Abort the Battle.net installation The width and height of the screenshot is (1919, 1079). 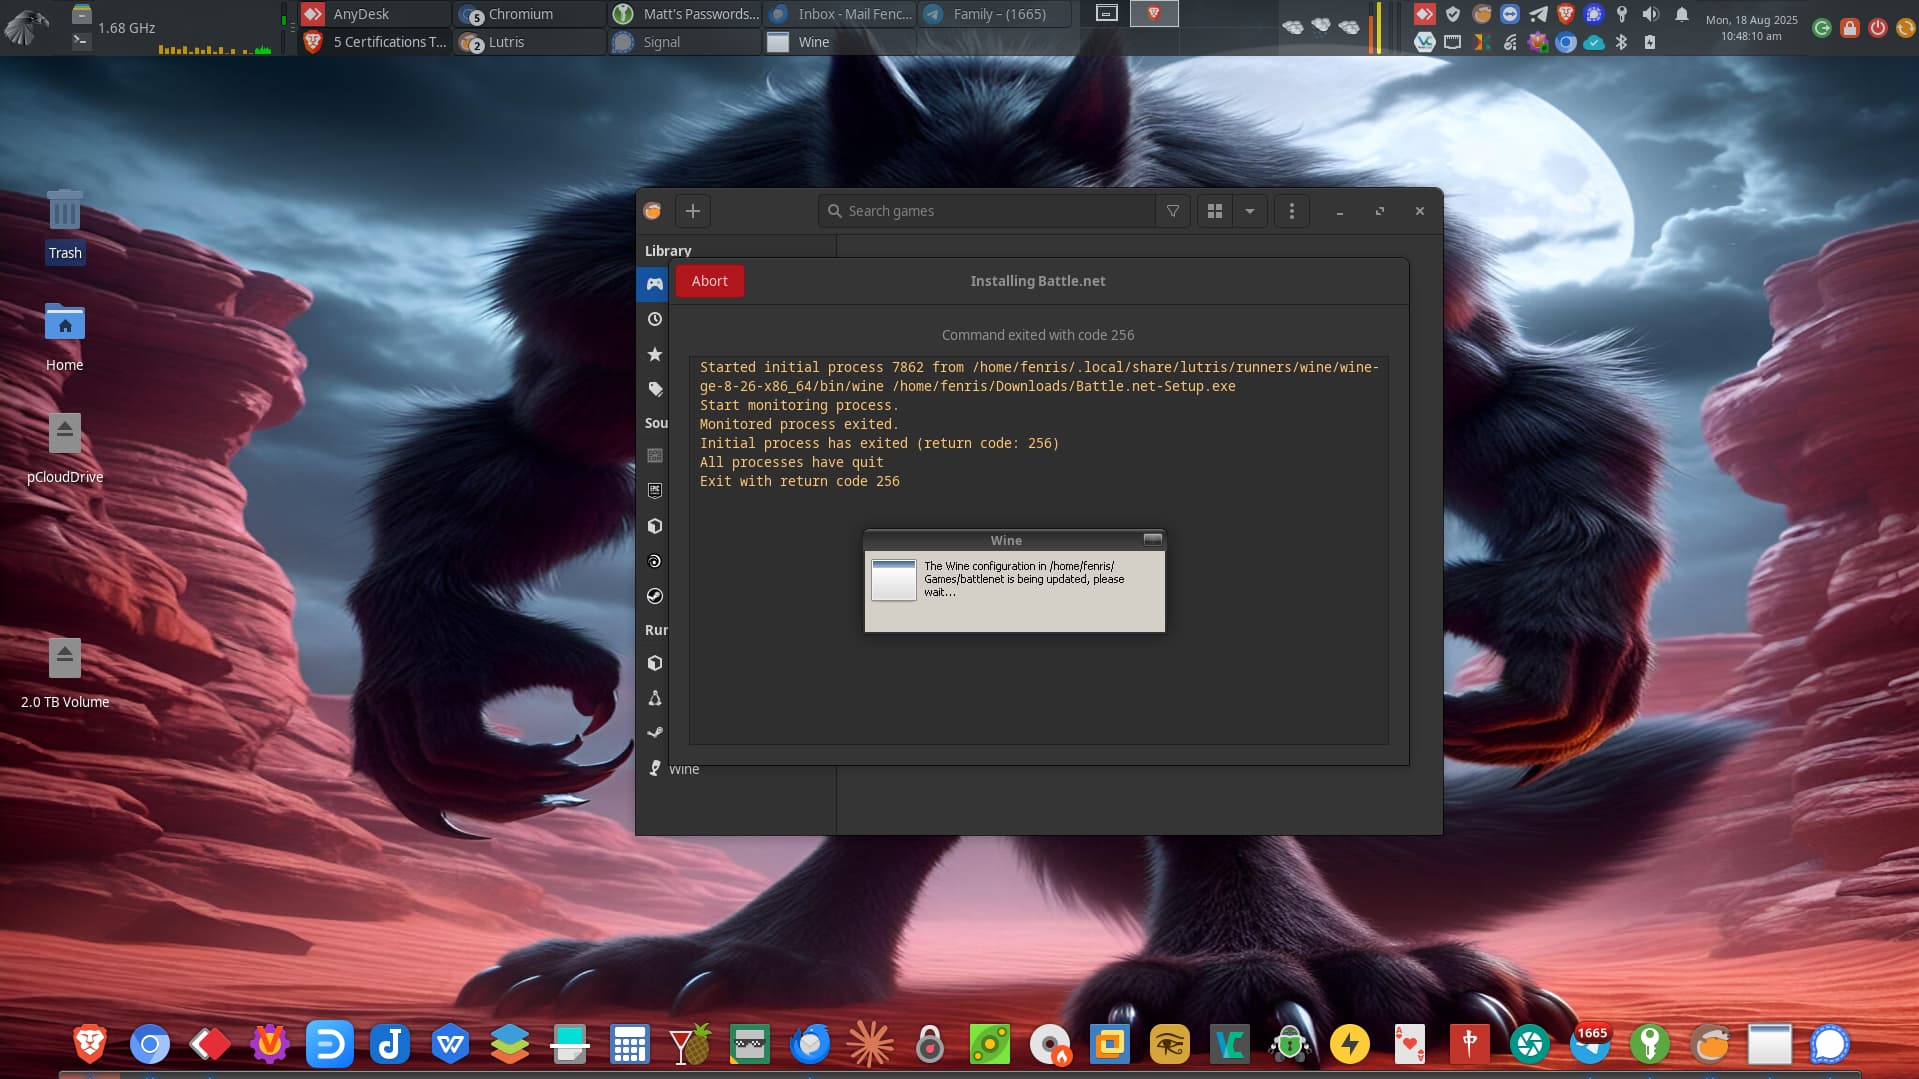pos(709,281)
